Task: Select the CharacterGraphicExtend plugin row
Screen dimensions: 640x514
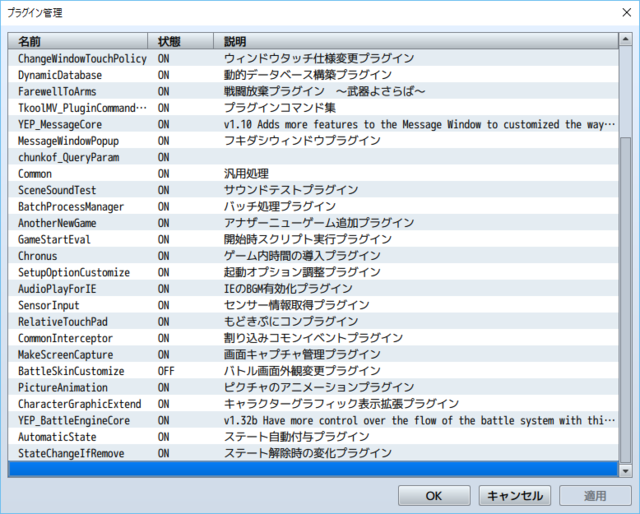Action: tap(313, 404)
